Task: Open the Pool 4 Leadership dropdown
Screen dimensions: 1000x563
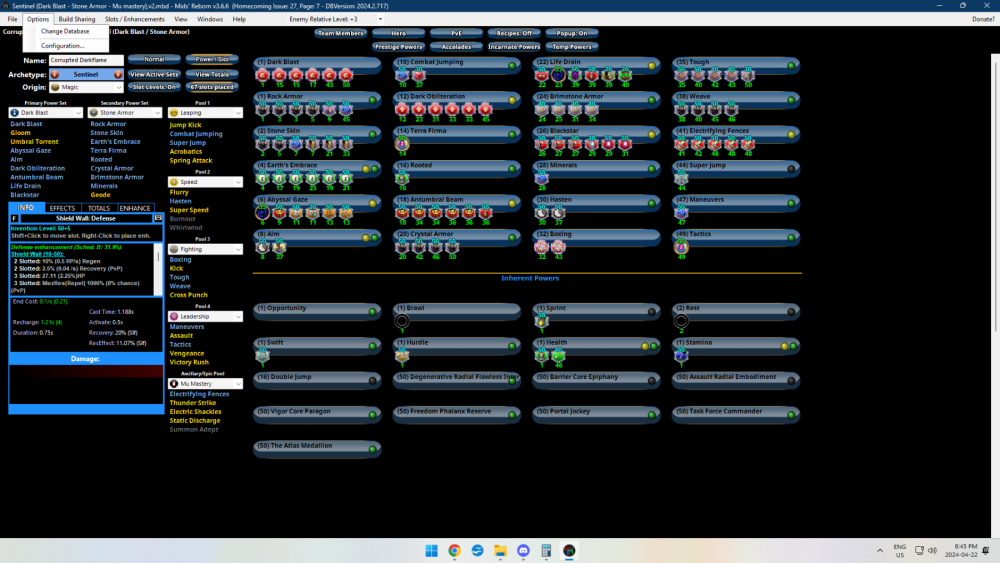Action: pyautogui.click(x=205, y=316)
